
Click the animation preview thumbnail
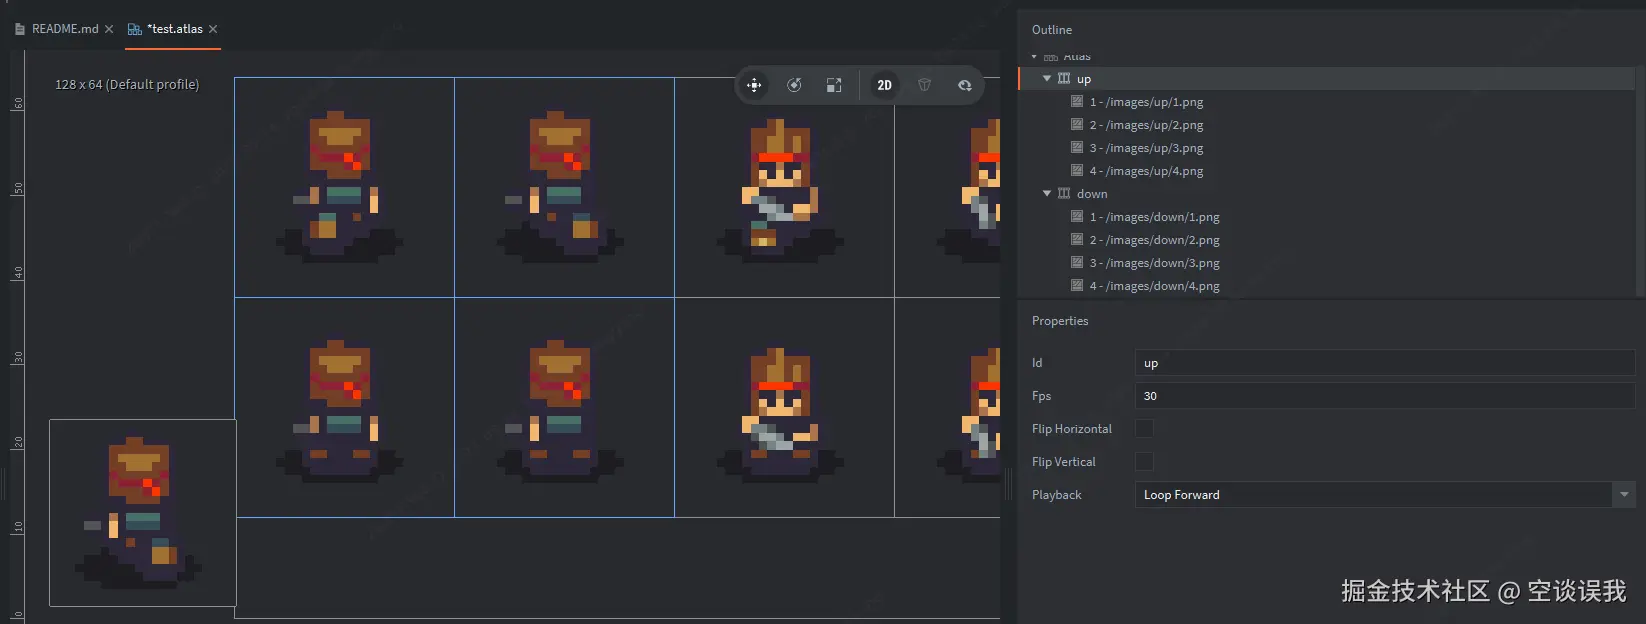click(143, 512)
